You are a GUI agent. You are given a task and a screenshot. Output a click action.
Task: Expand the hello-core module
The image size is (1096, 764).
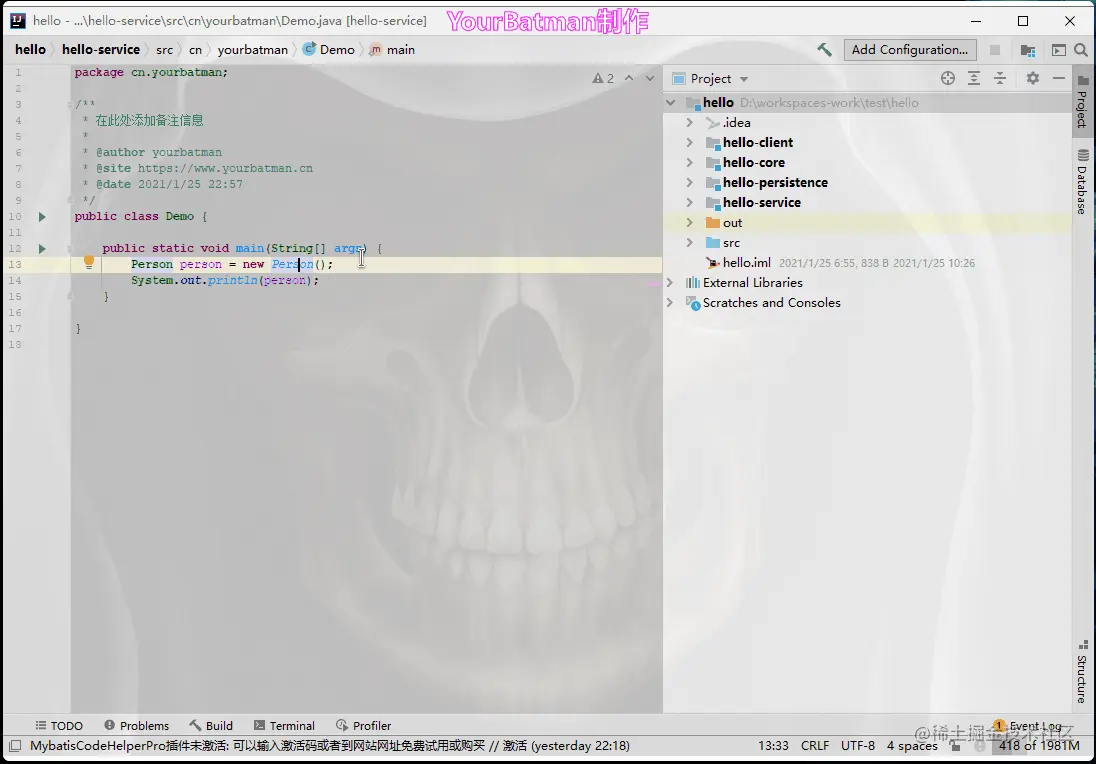tap(690, 163)
